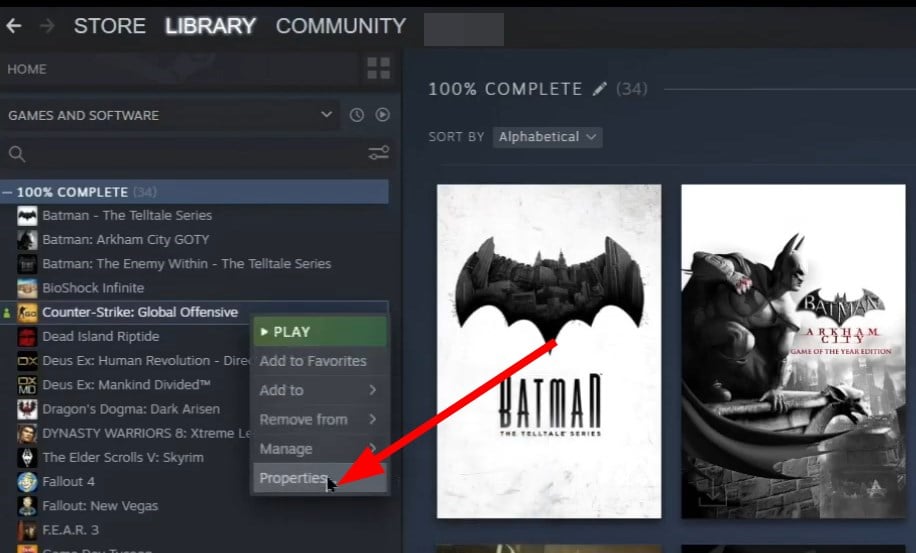Click Batman Telltale Series game icon
Image resolution: width=916 pixels, height=553 pixels.
(27, 215)
